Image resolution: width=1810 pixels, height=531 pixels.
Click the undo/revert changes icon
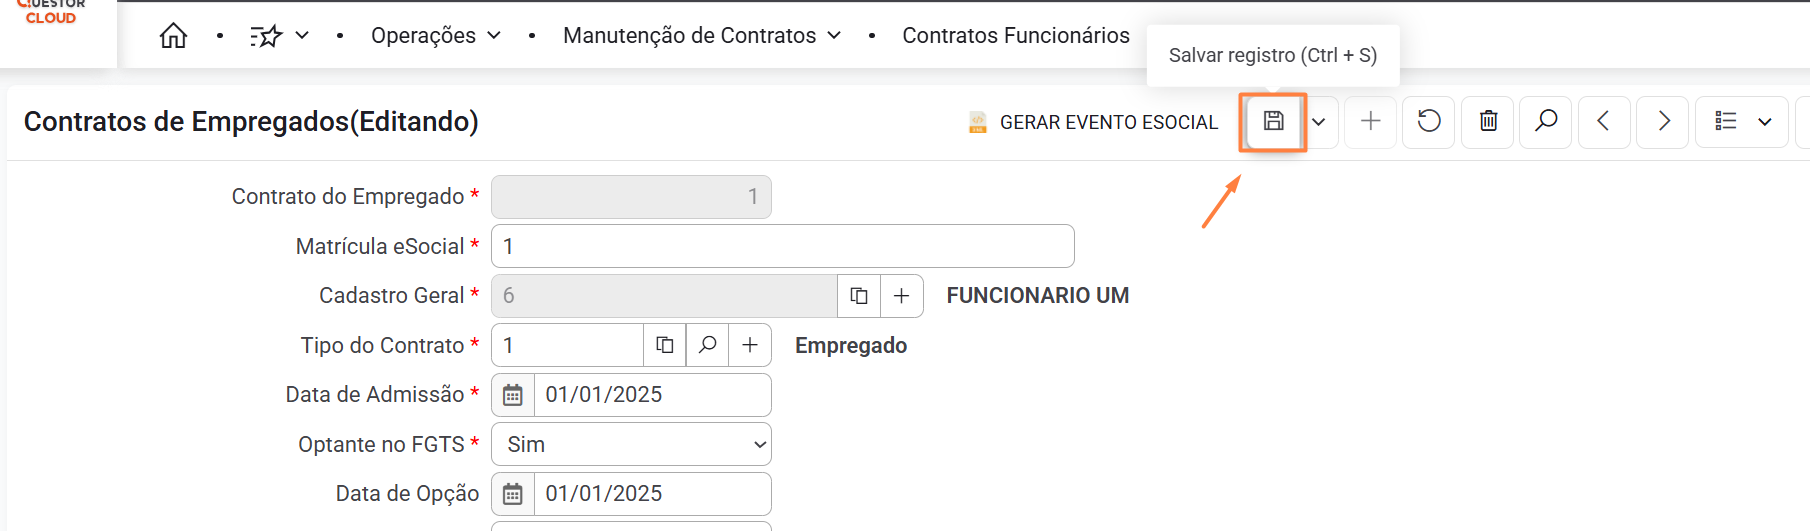[x=1429, y=122]
